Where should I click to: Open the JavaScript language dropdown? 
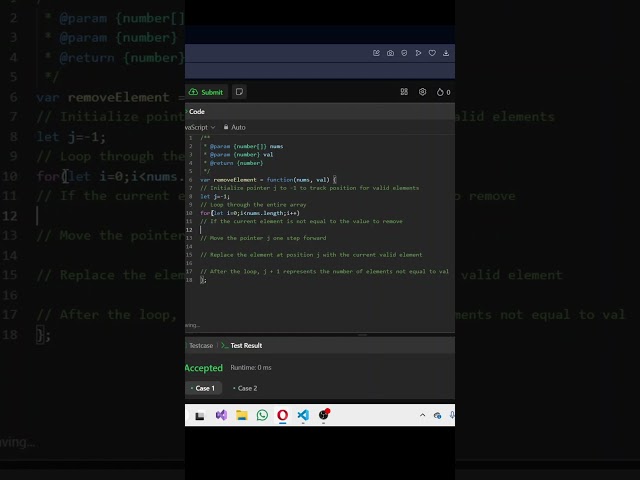(200, 127)
